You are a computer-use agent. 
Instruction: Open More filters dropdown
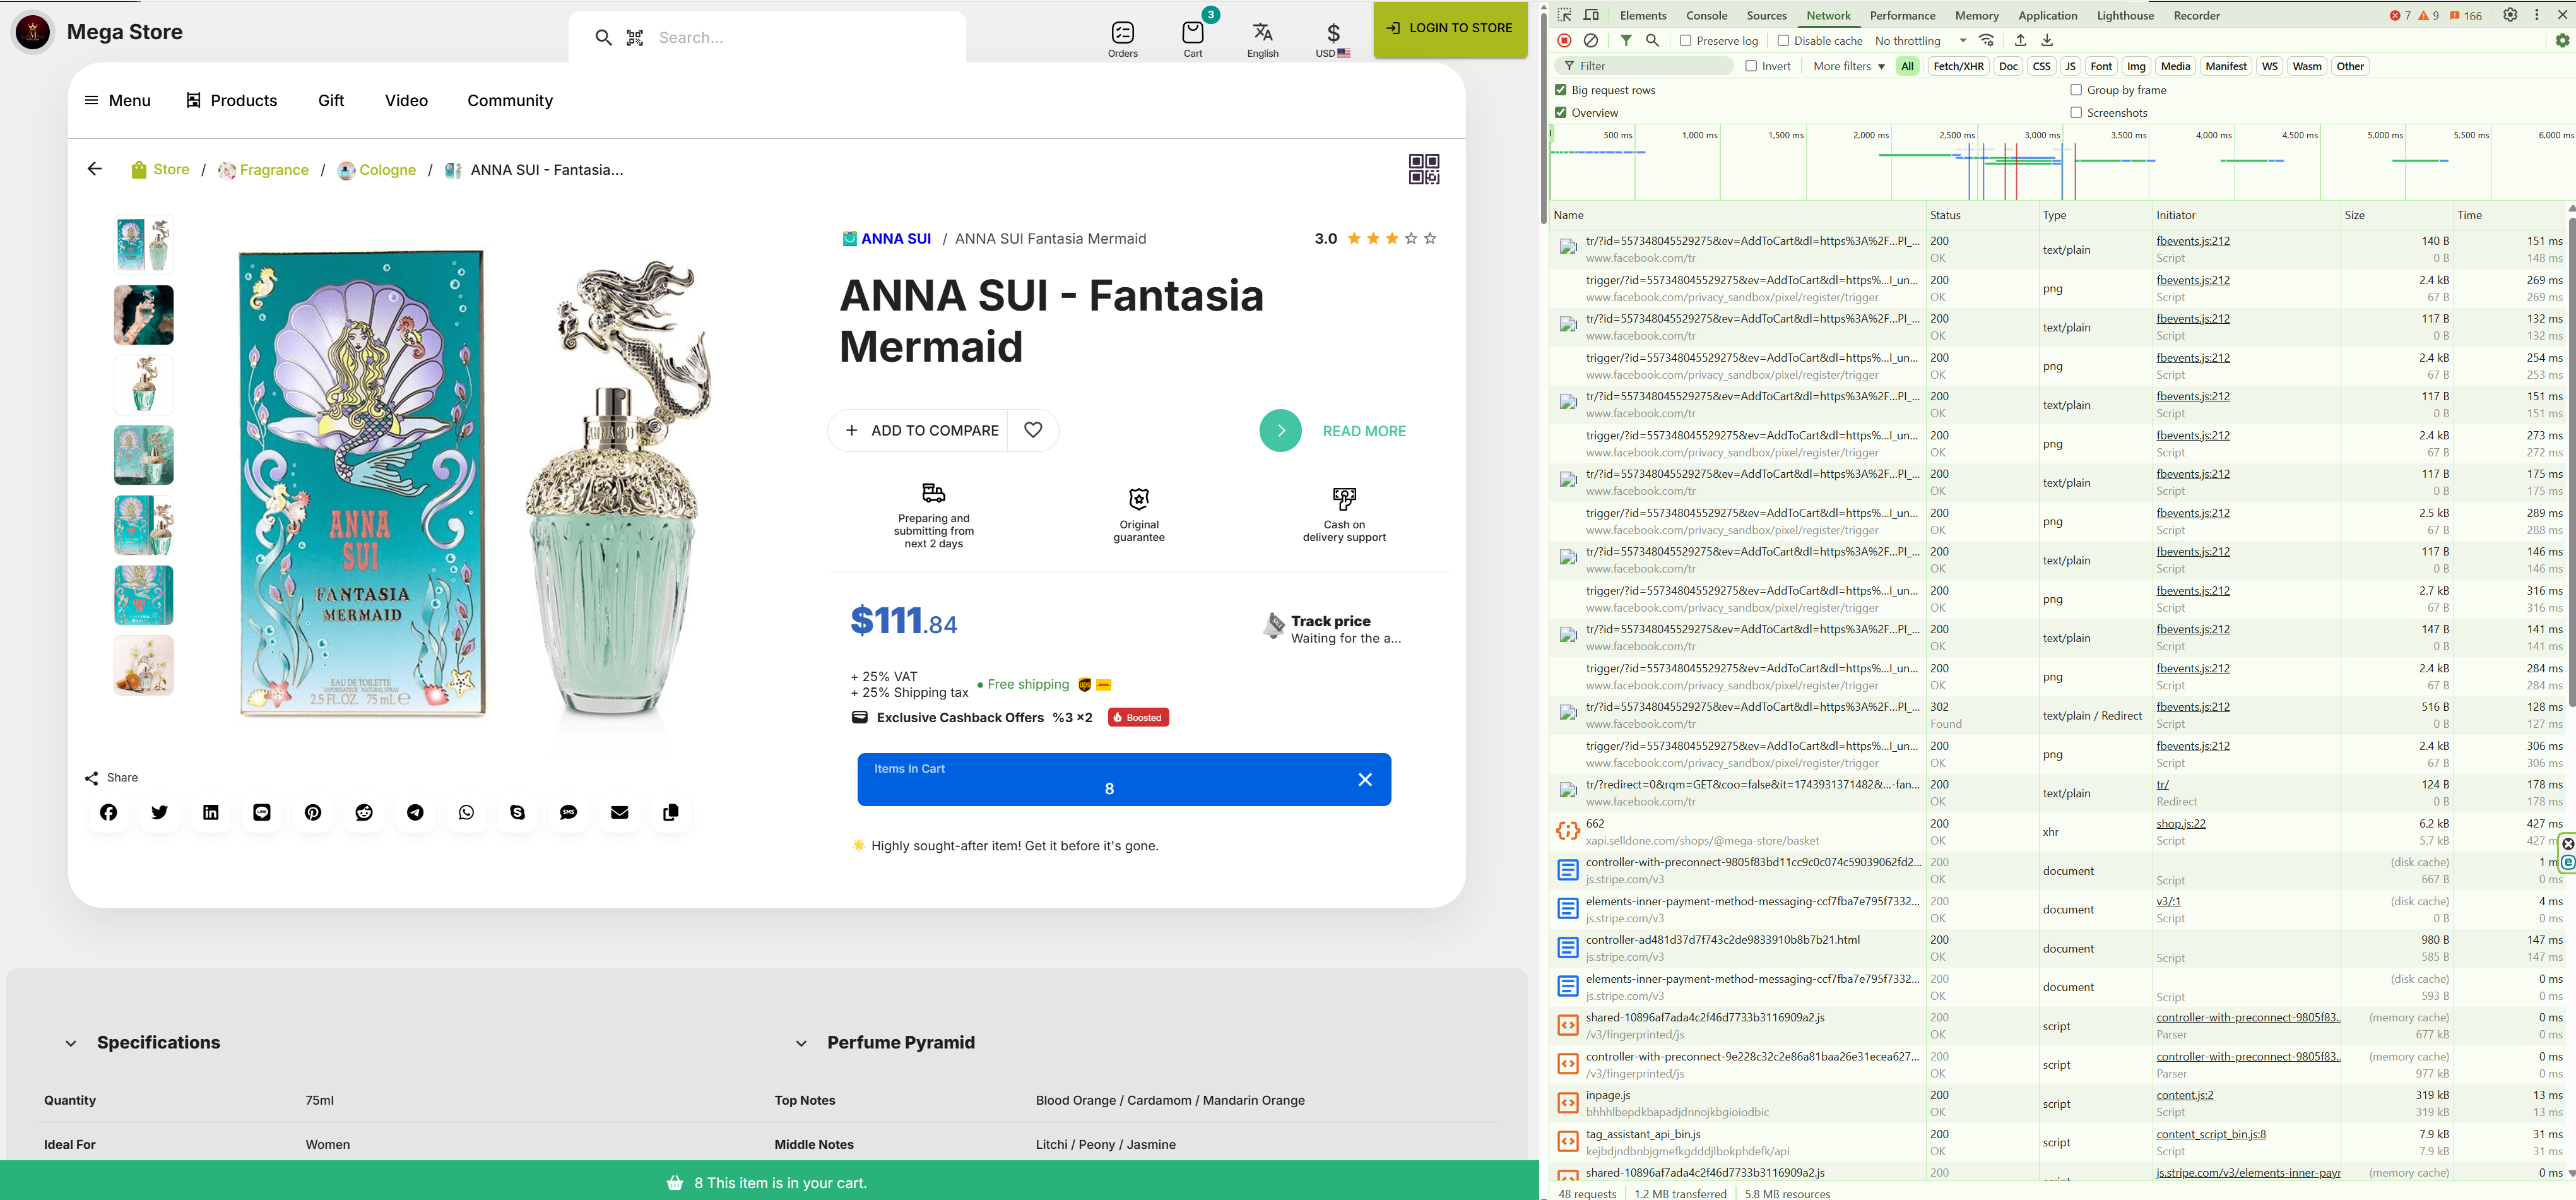click(1848, 66)
